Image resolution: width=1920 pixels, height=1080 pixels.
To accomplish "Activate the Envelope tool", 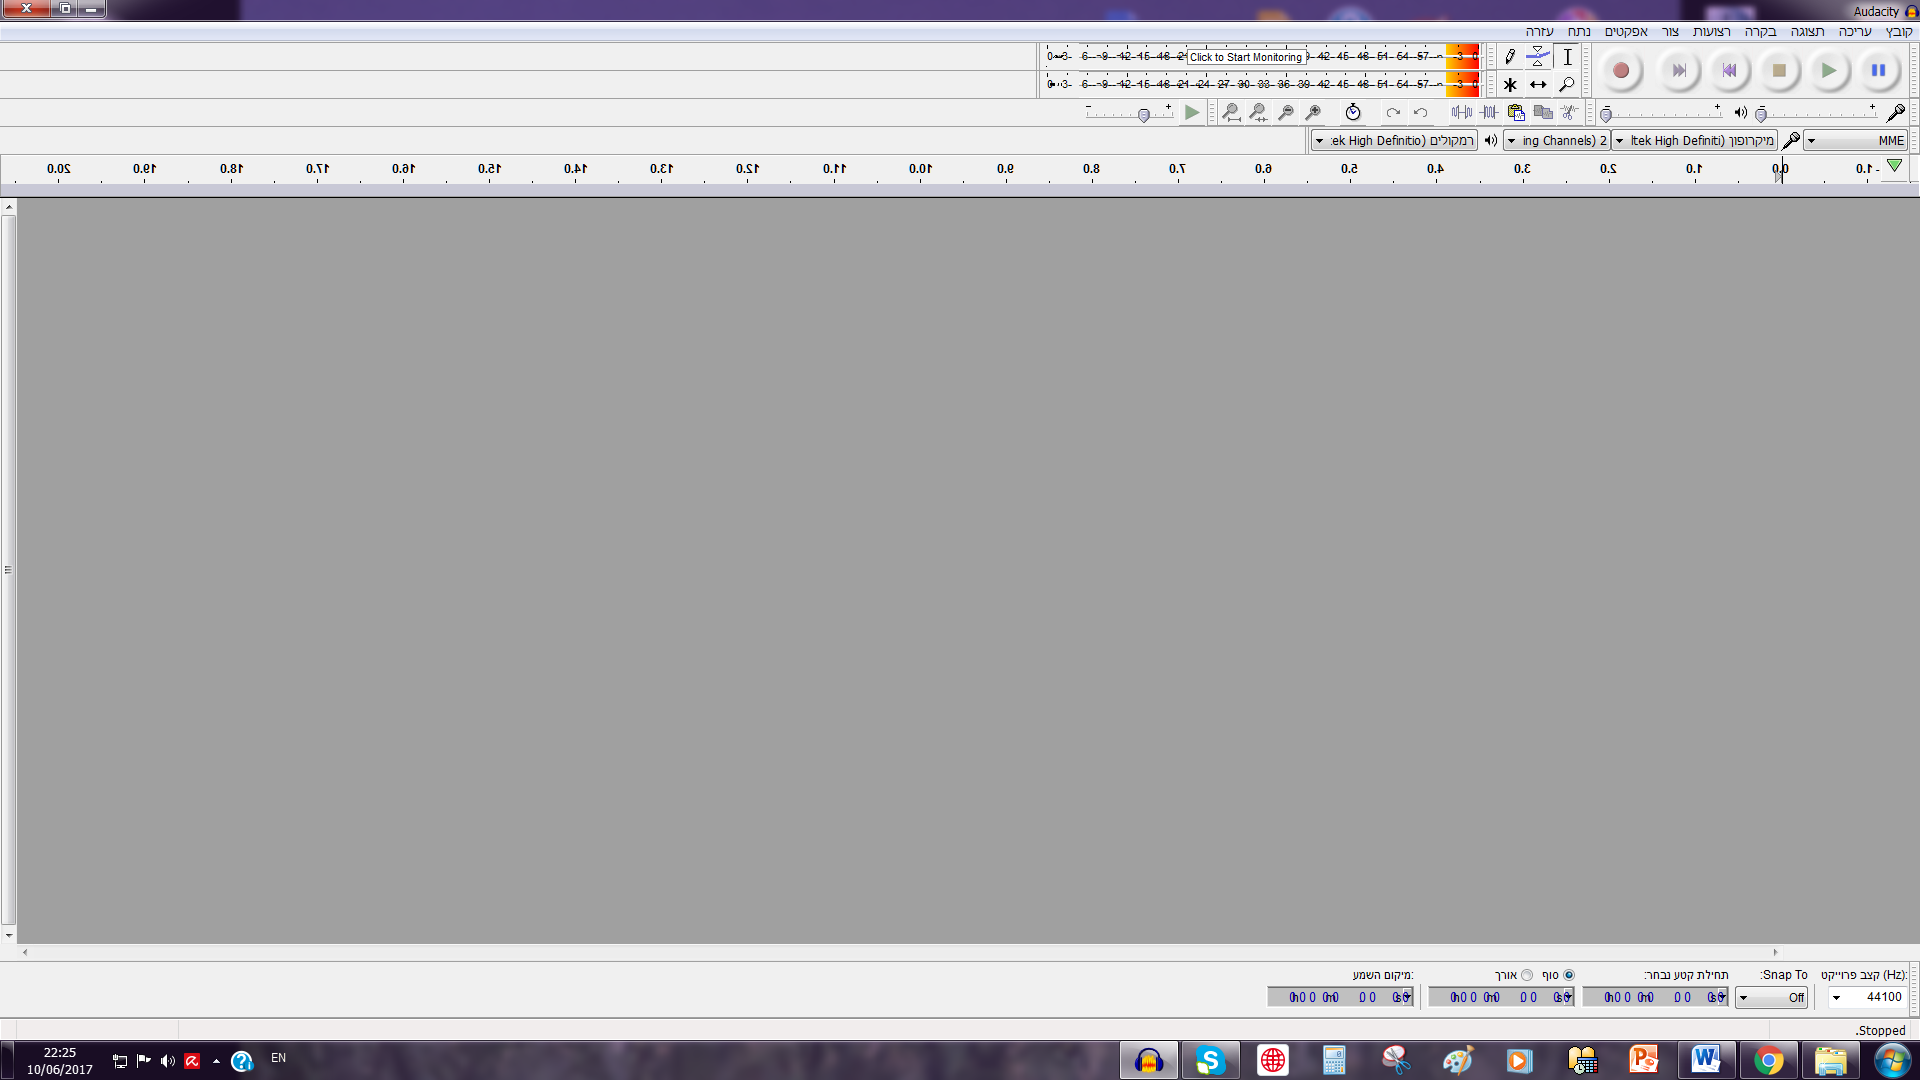I will (x=1537, y=57).
